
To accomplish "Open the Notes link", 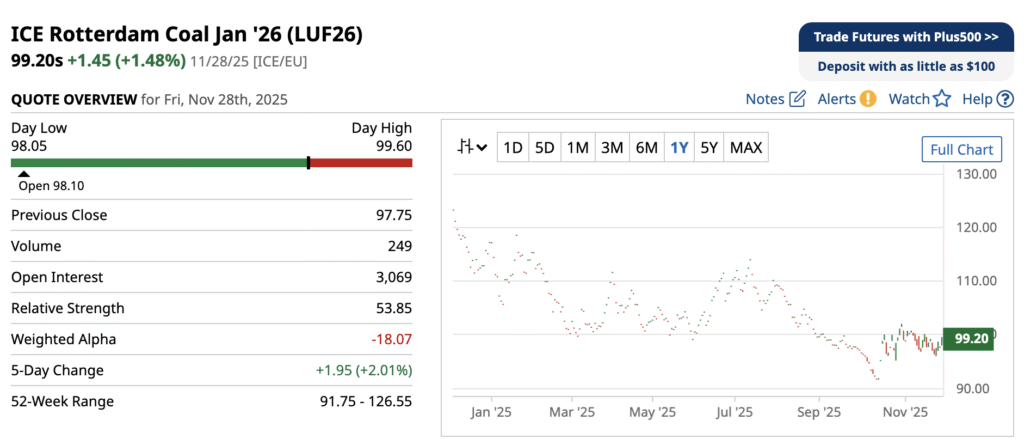I will coord(765,99).
